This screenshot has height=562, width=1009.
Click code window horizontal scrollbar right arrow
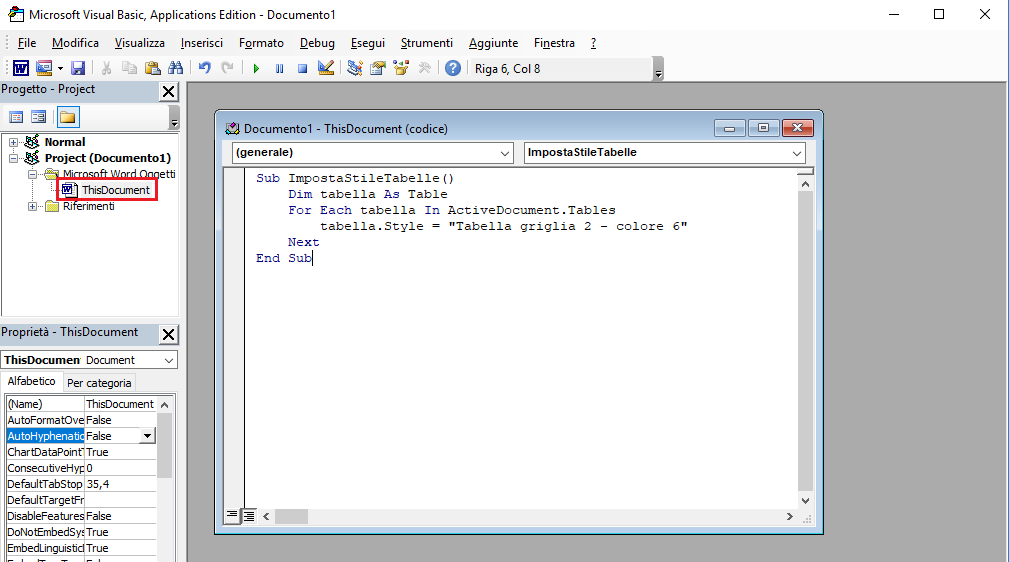[x=790, y=516]
